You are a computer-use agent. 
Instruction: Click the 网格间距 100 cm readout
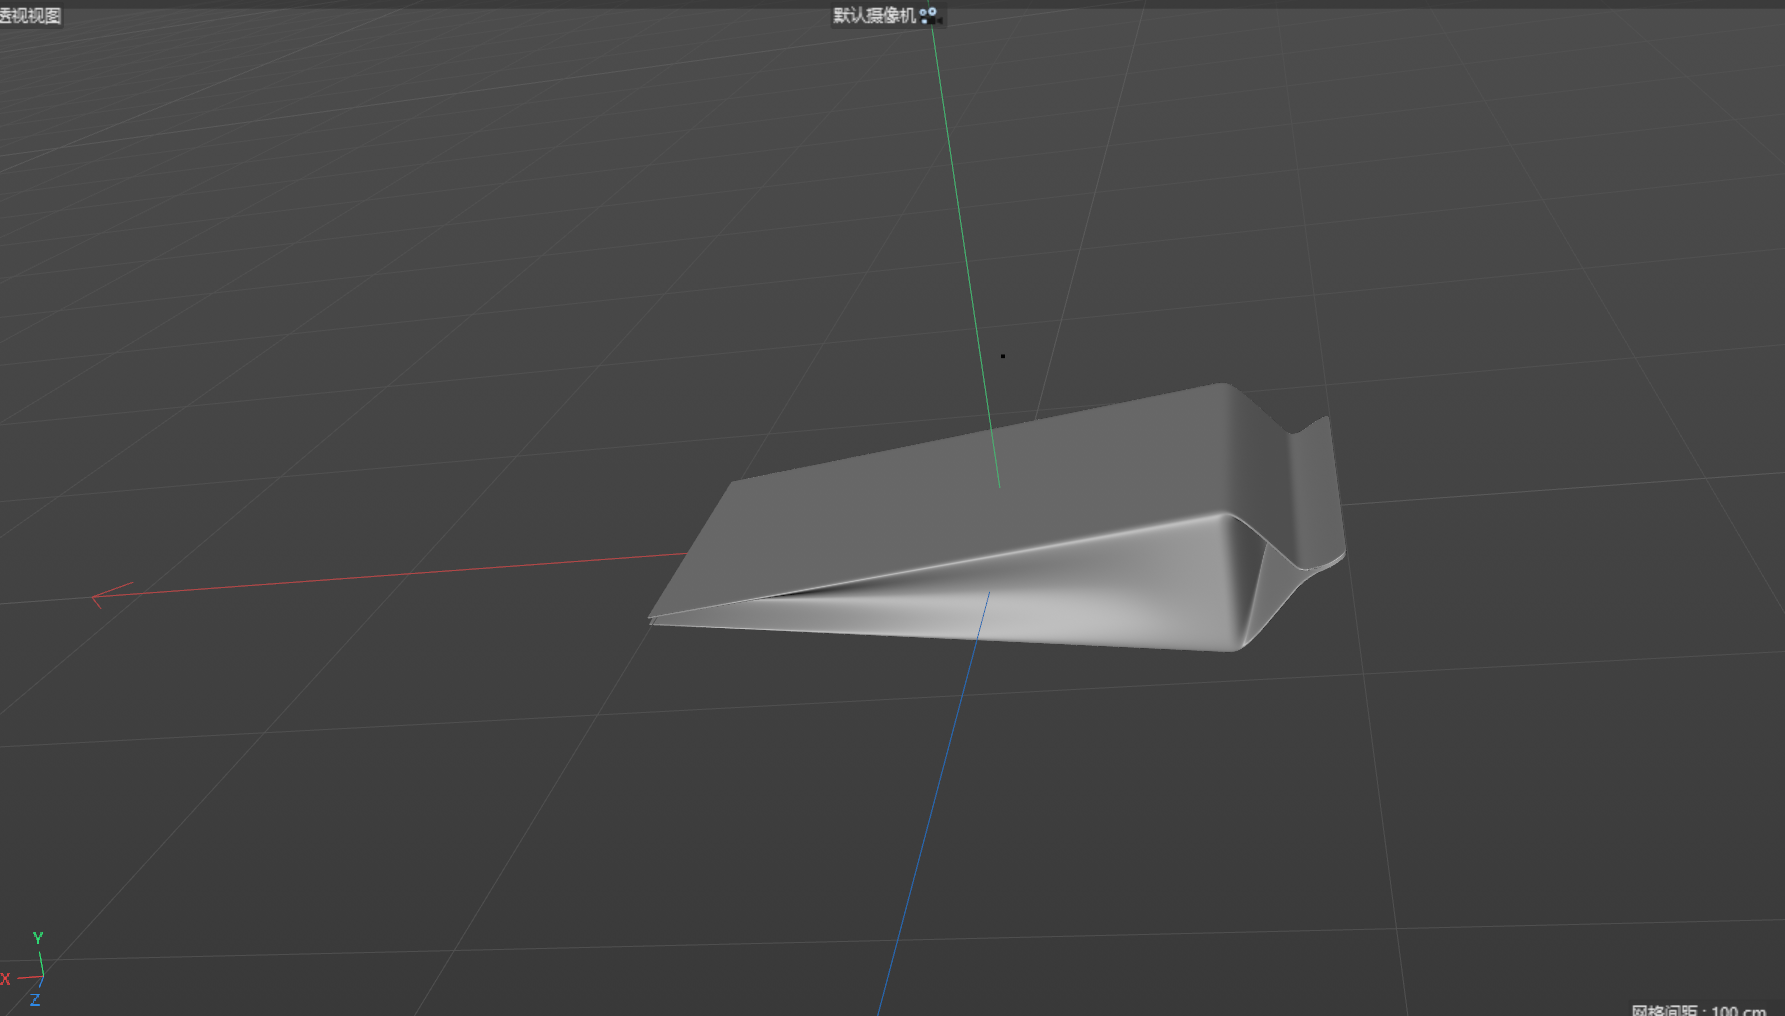tap(1700, 1010)
